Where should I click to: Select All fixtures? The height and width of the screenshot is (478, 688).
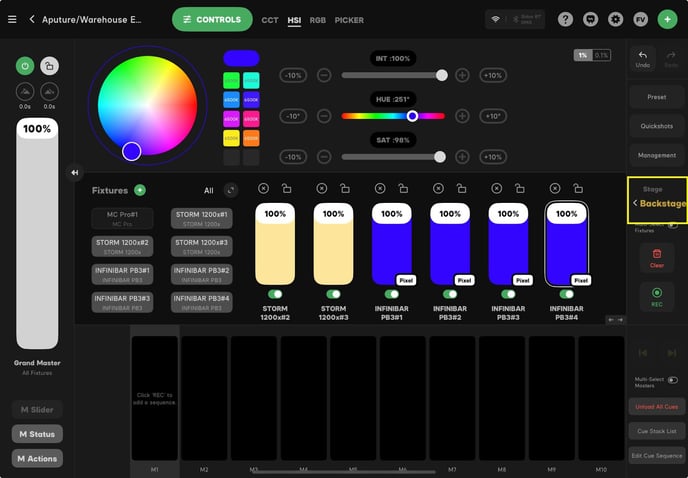pyautogui.click(x=209, y=190)
